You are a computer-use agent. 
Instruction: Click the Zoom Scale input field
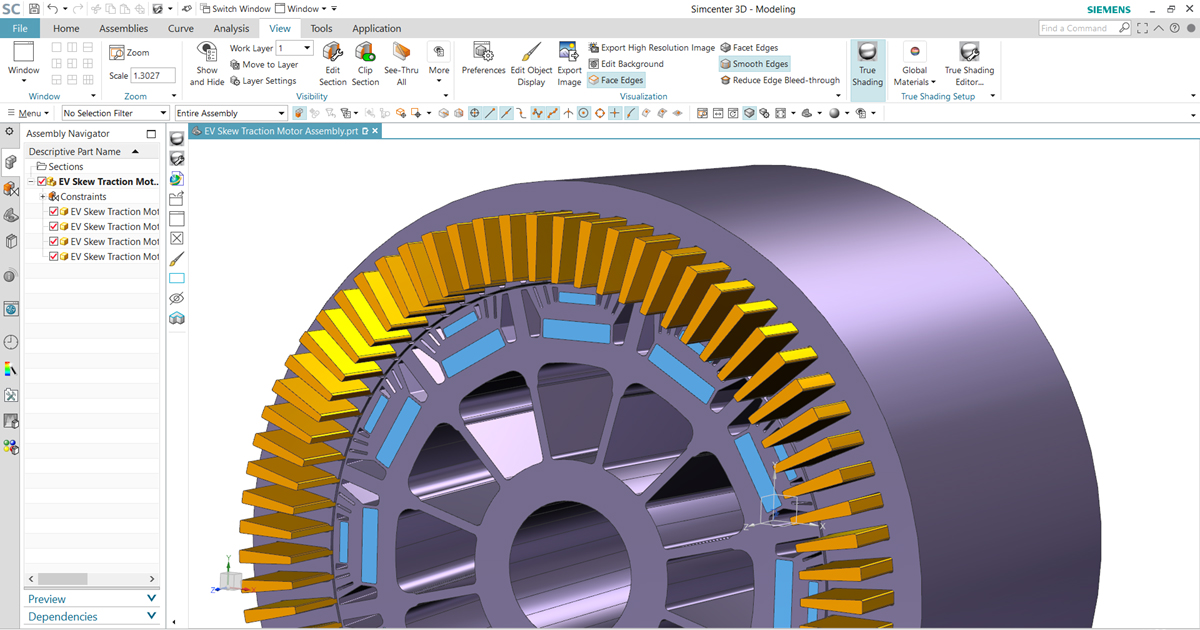pyautogui.click(x=154, y=76)
